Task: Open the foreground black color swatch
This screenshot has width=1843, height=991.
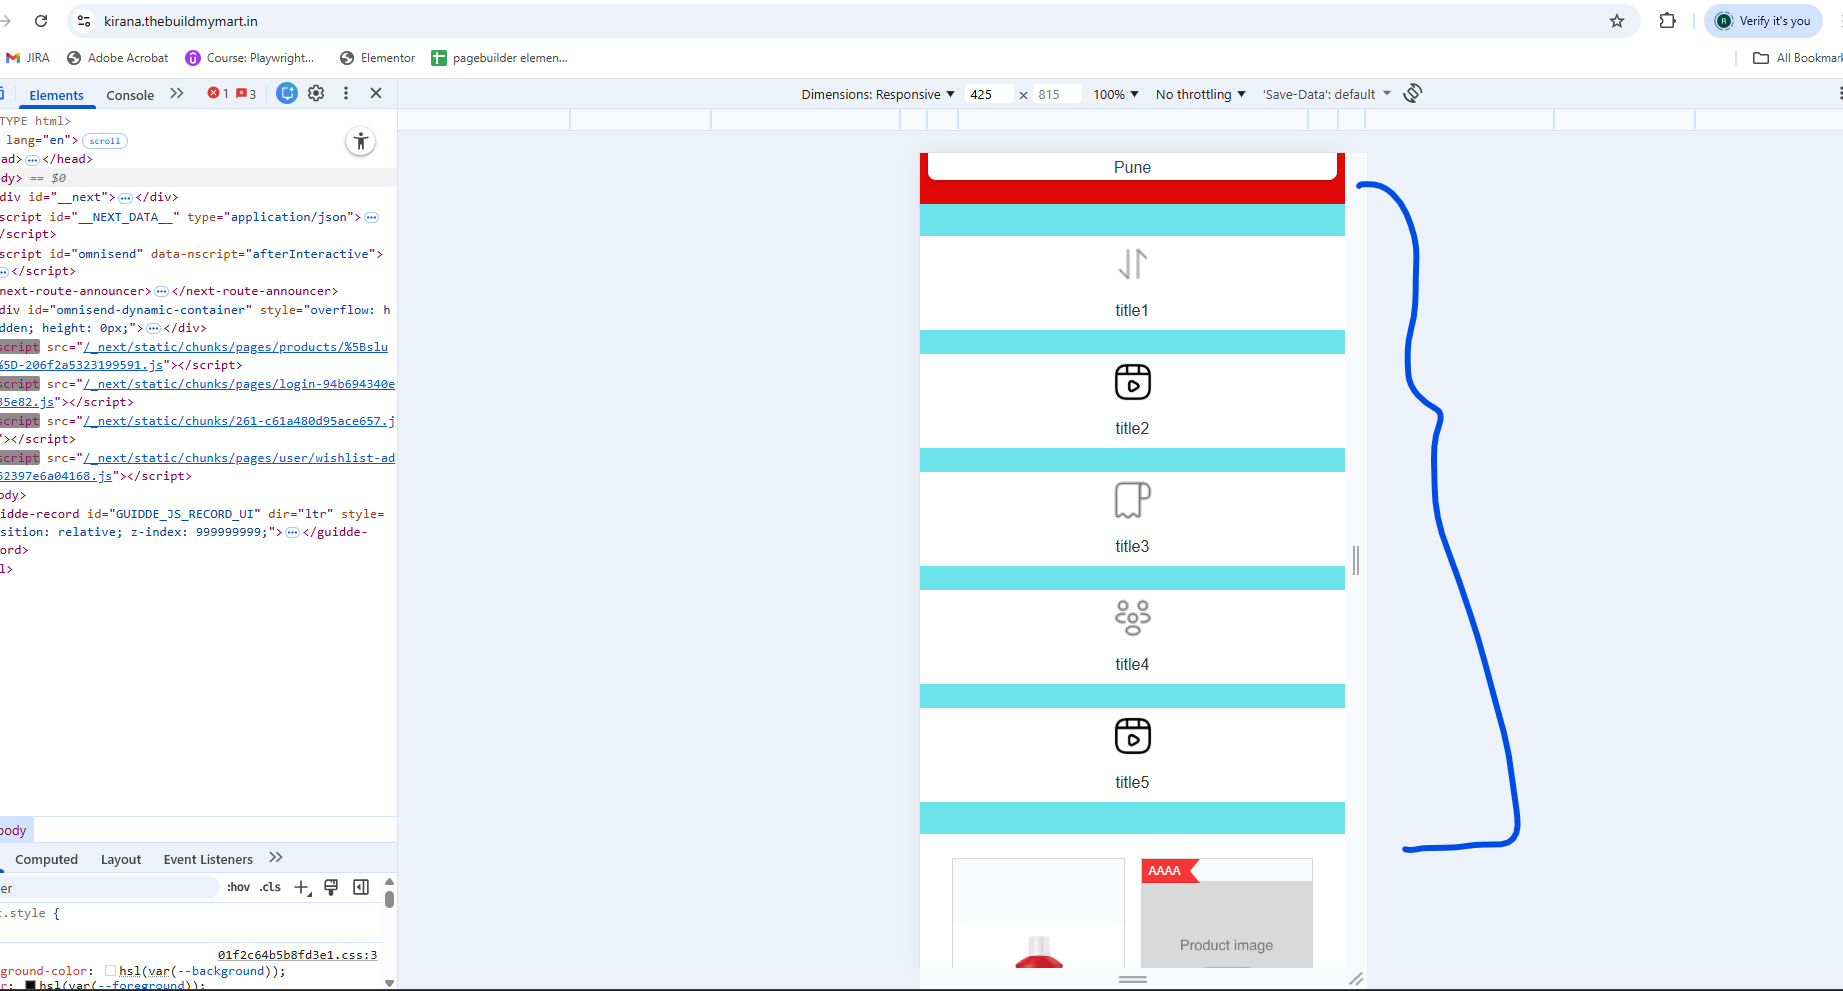Action: click(30, 985)
